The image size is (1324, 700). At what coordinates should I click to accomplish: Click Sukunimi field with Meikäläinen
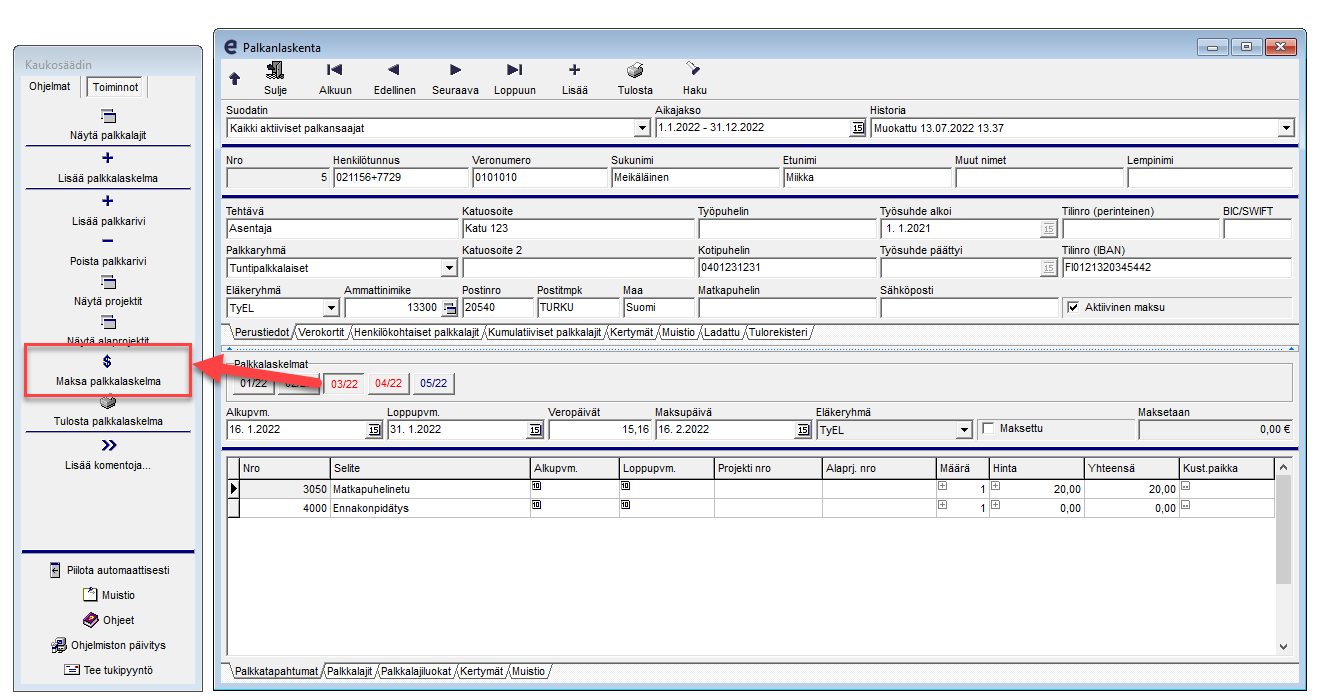[695, 178]
